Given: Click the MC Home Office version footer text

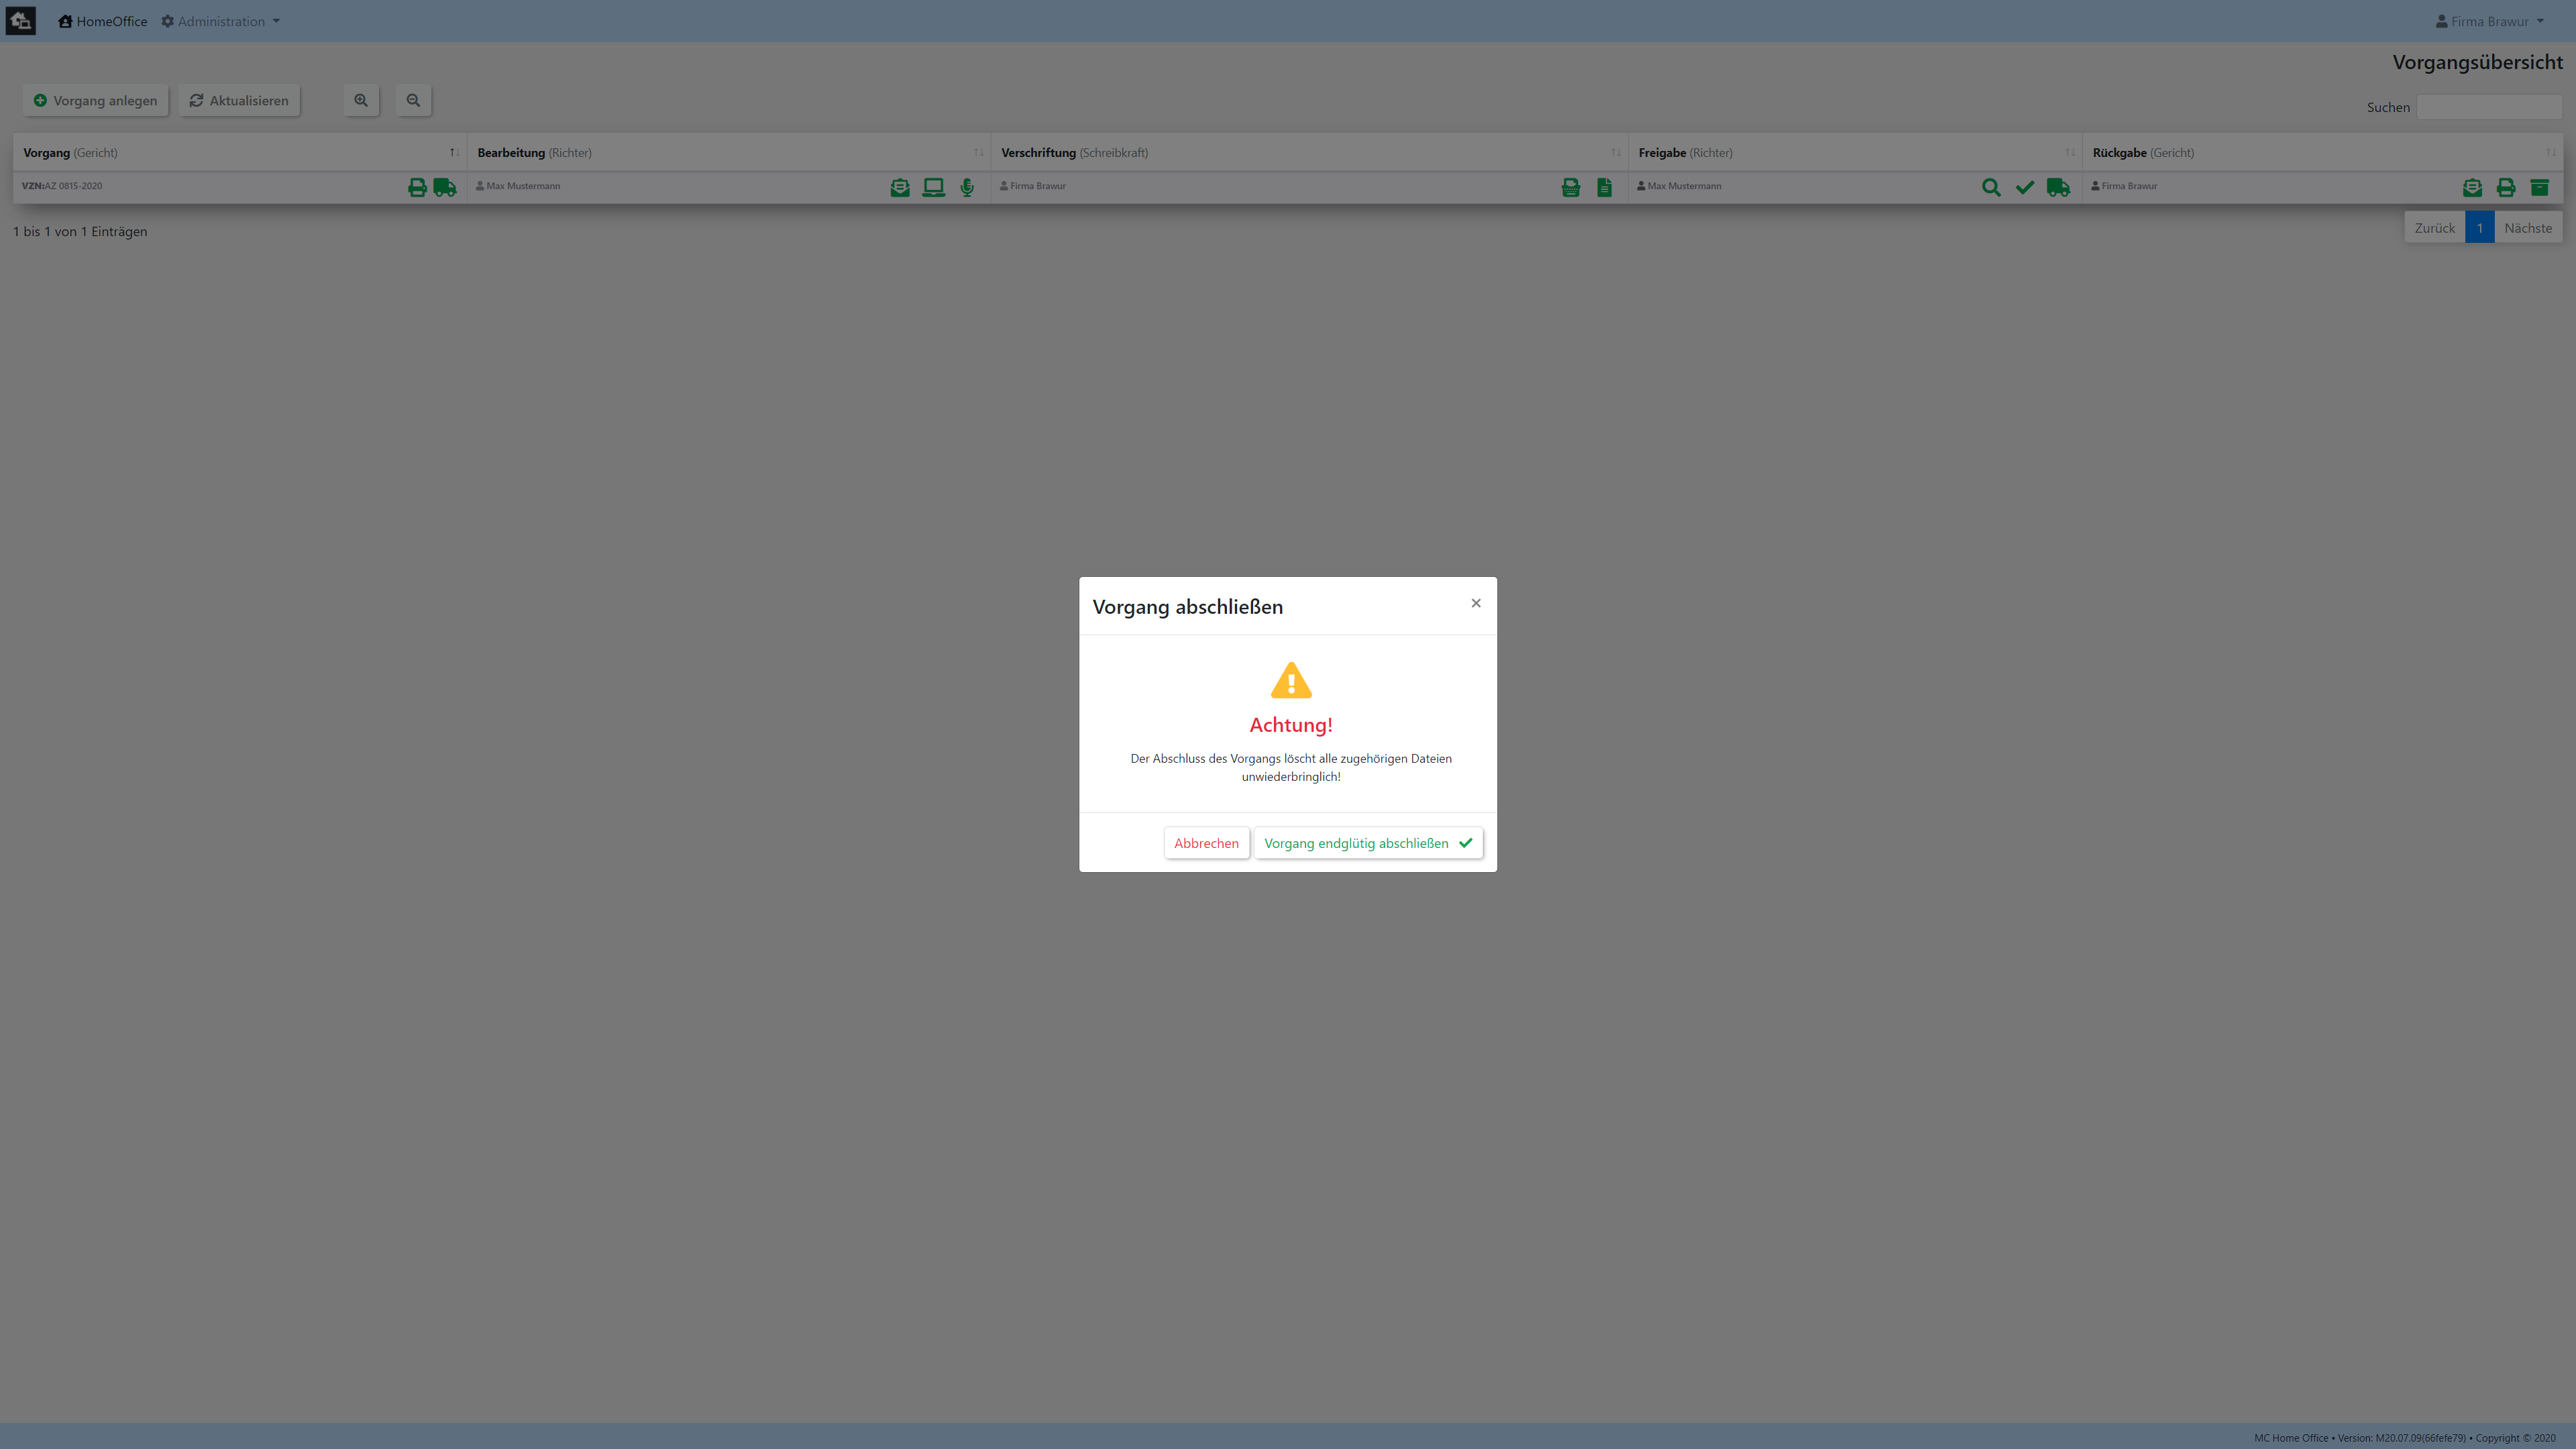Looking at the screenshot, I should [x=2404, y=1438].
